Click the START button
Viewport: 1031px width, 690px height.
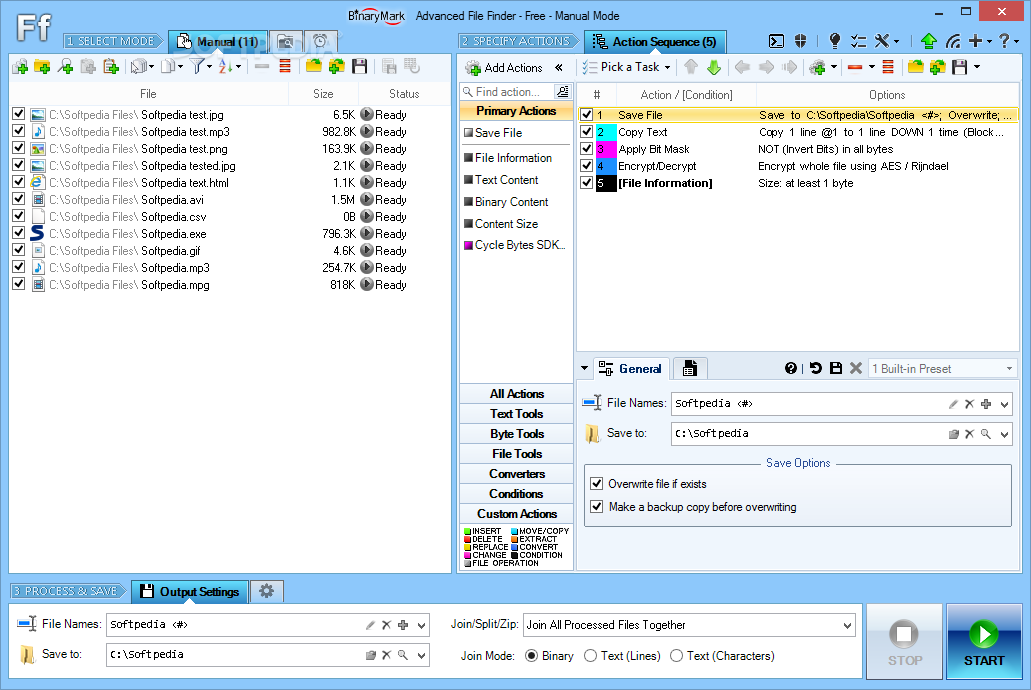click(984, 642)
